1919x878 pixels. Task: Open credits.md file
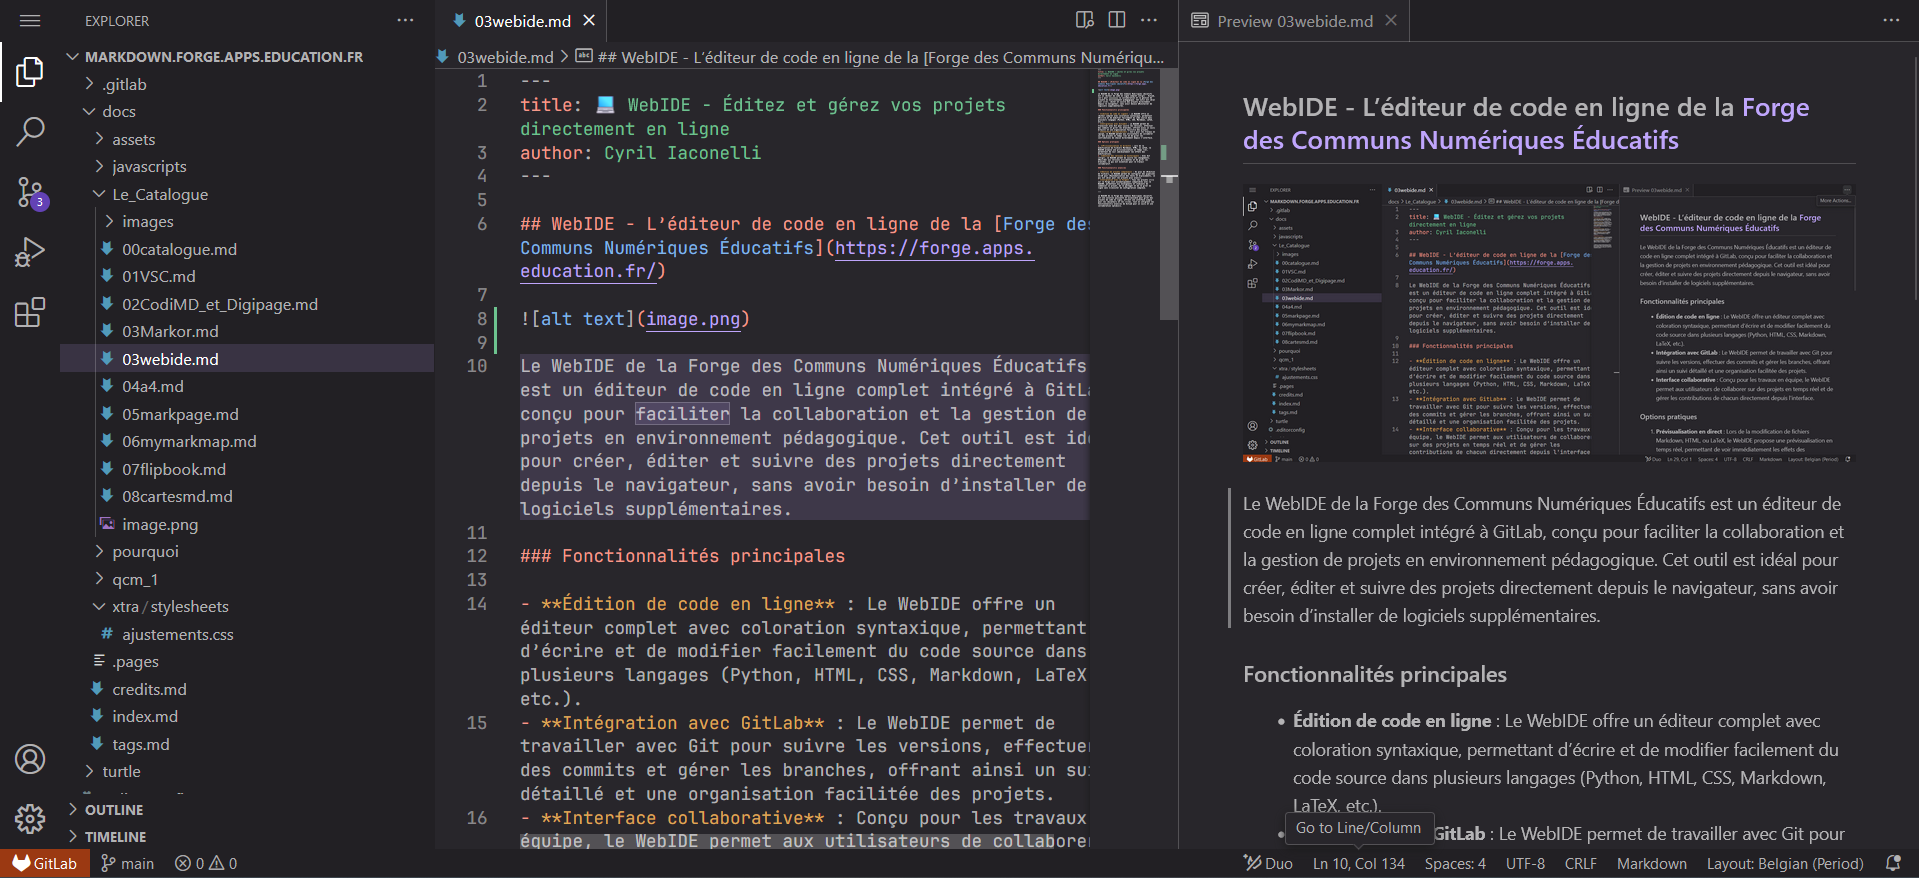(149, 689)
